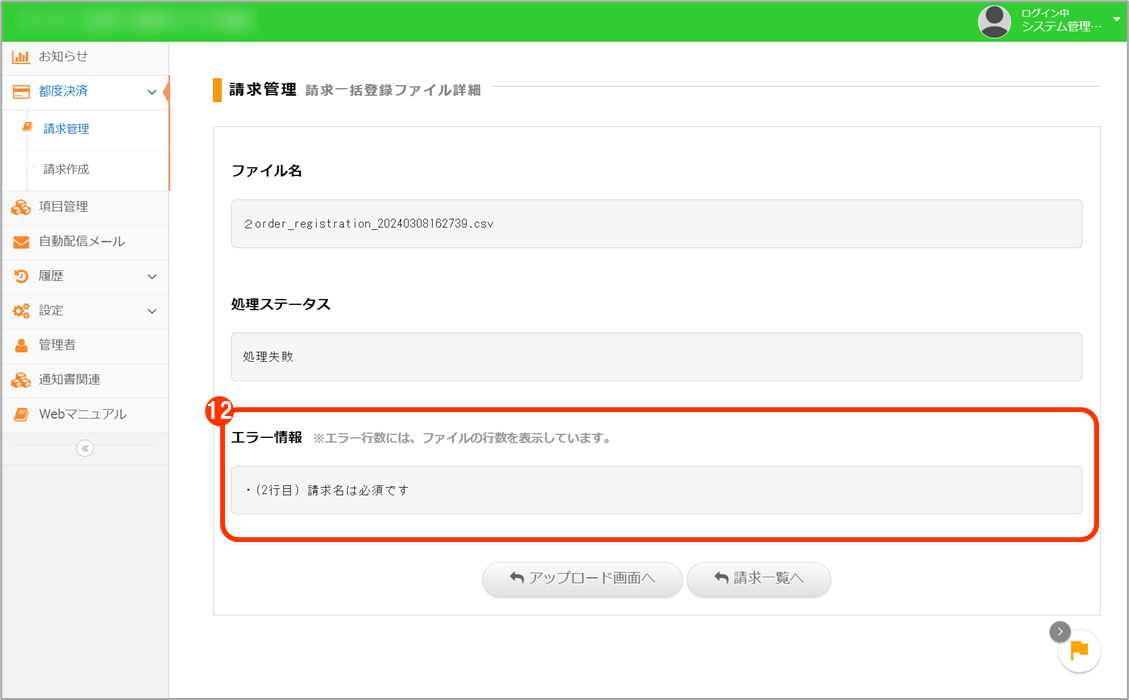
Task: Collapse sidebar with double-arrow button
Action: (x=85, y=448)
